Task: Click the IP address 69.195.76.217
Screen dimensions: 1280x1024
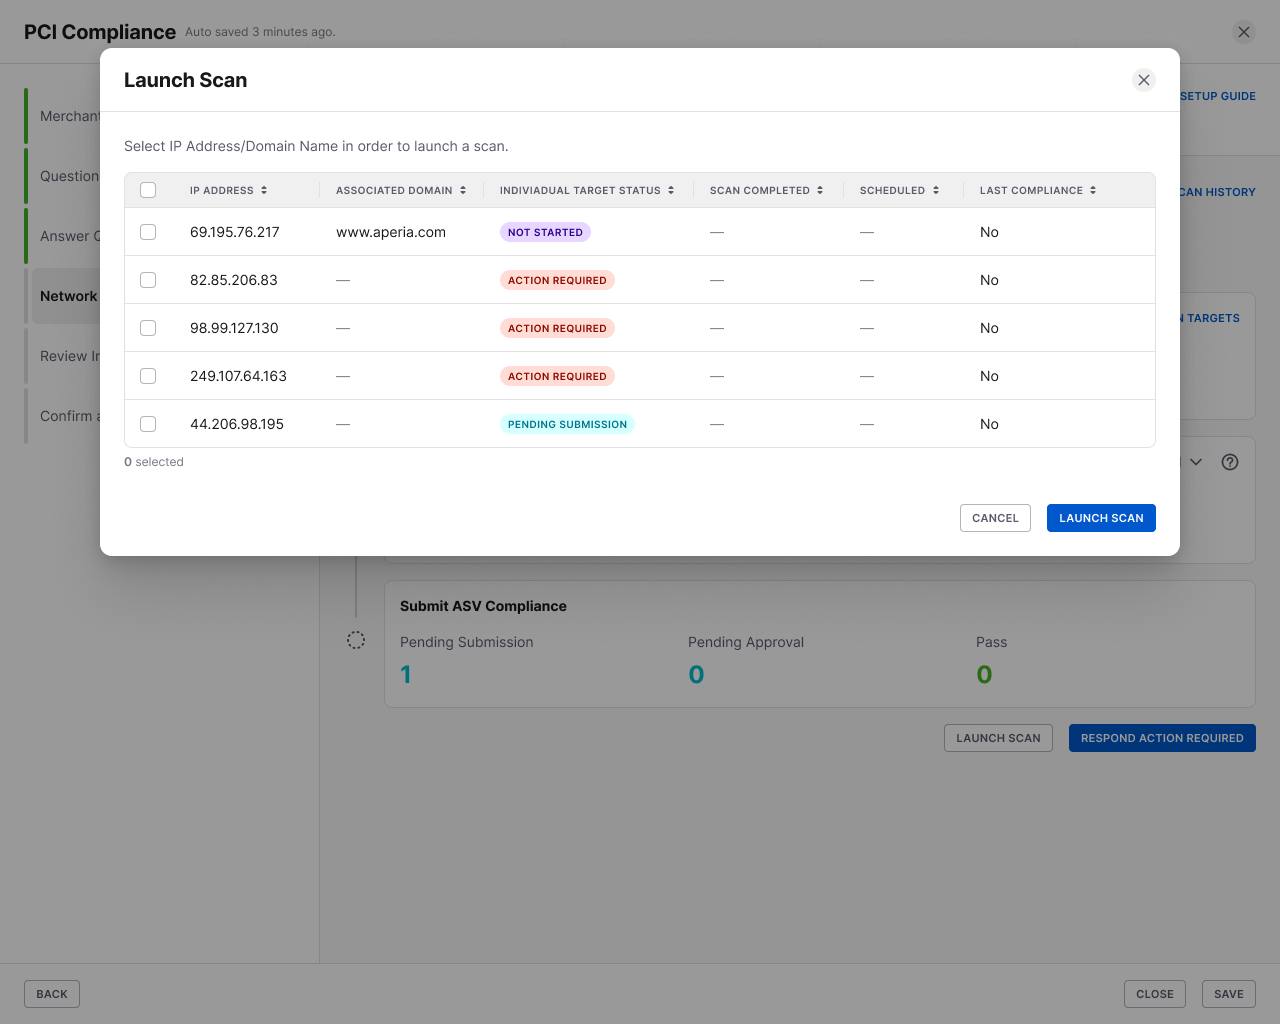Action: (235, 232)
